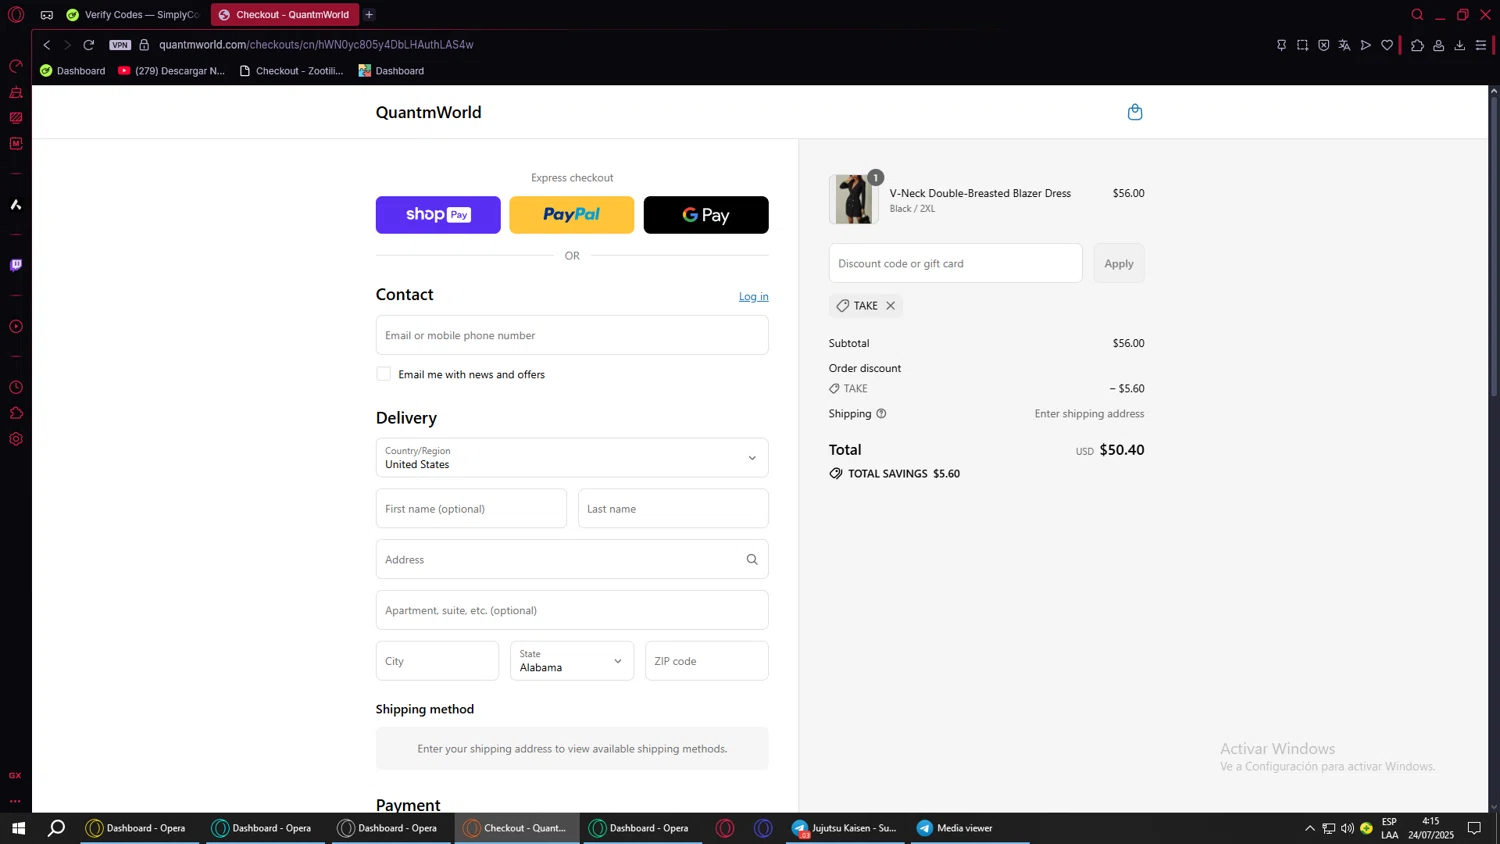Pay with Shop Pay button
Viewport: 1500px width, 844px height.
(x=438, y=215)
